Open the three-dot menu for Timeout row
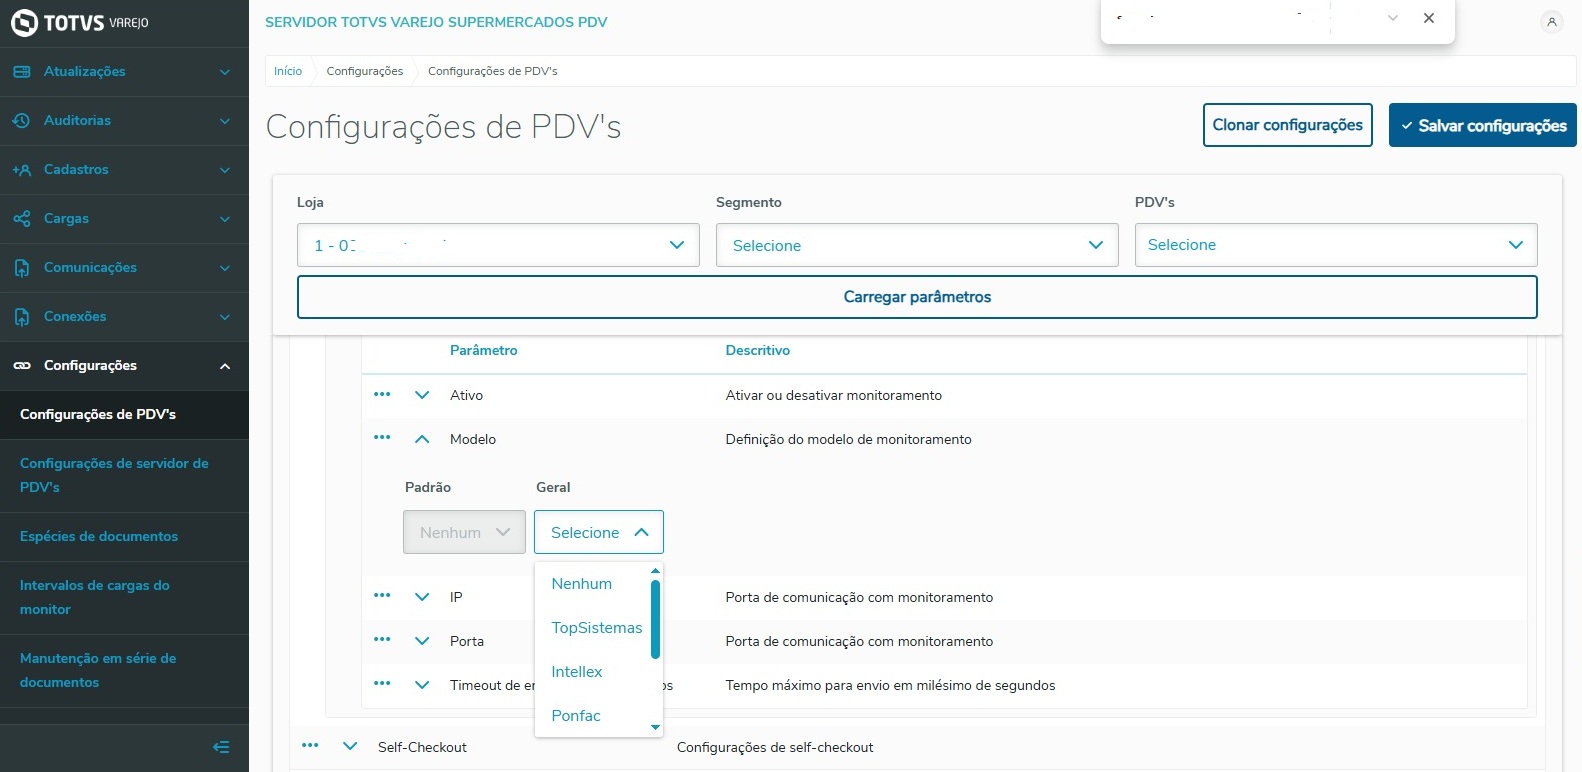 (x=382, y=683)
